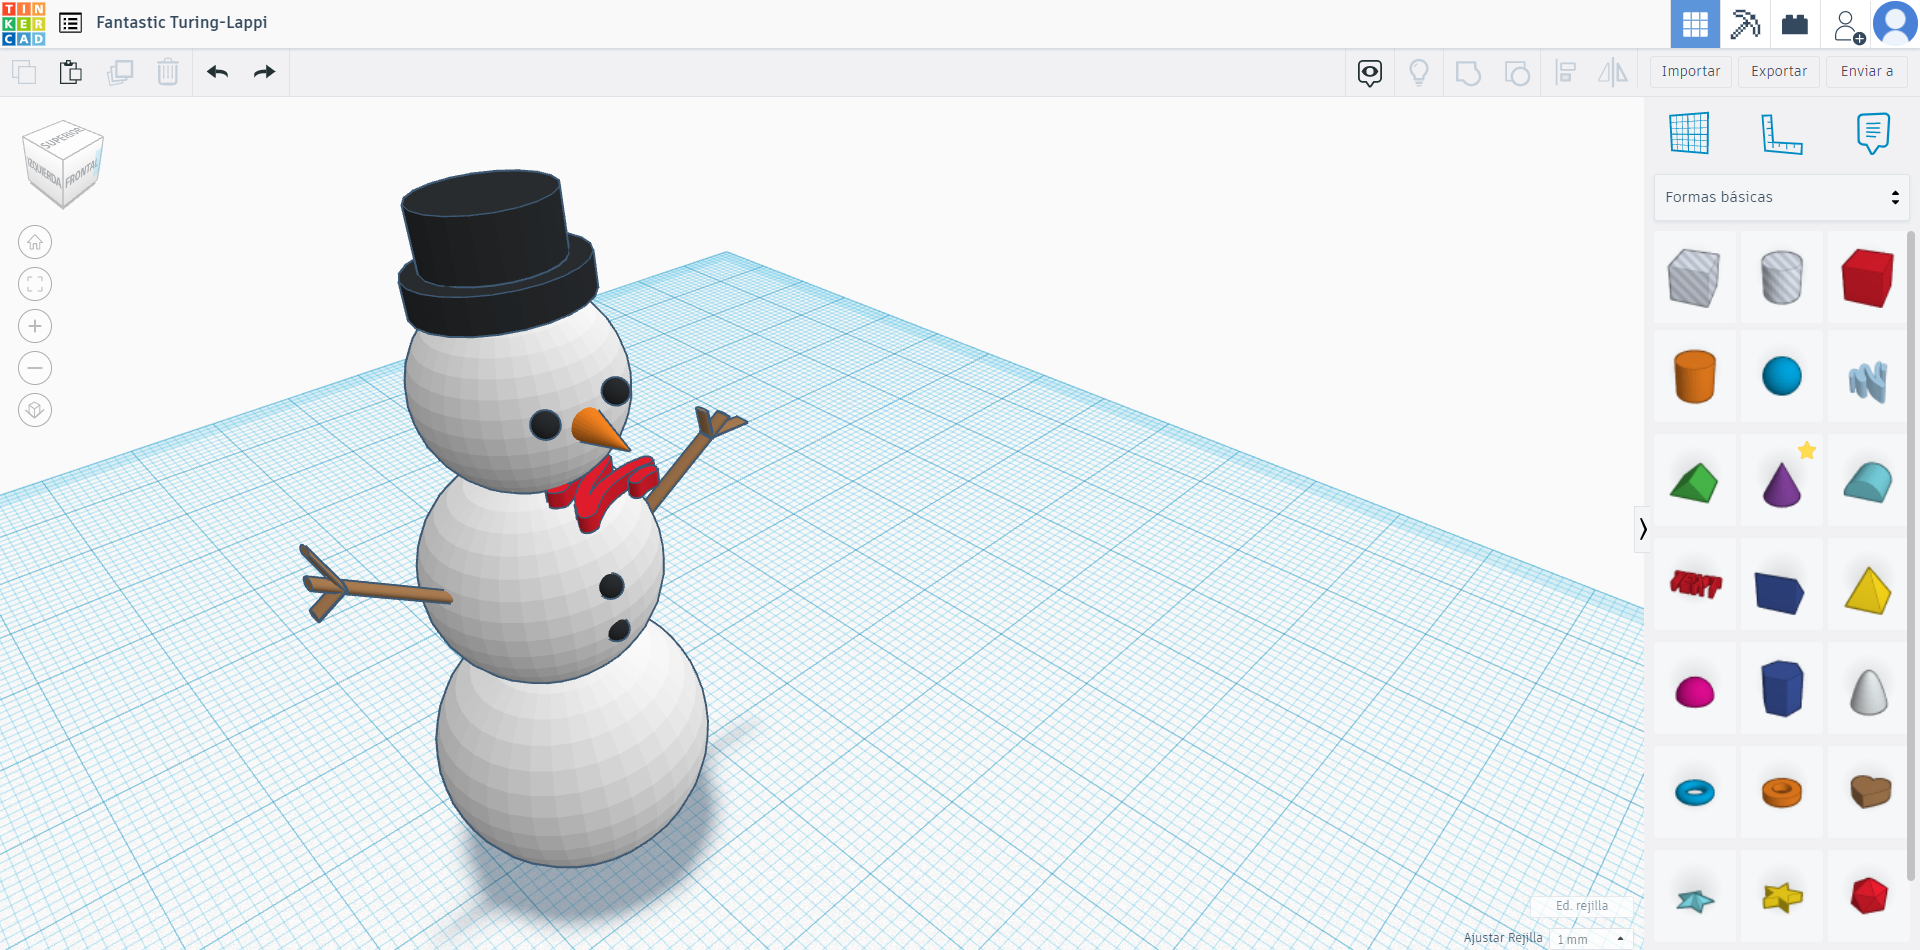Click the Home view button
The width and height of the screenshot is (1920, 950).
(x=35, y=242)
